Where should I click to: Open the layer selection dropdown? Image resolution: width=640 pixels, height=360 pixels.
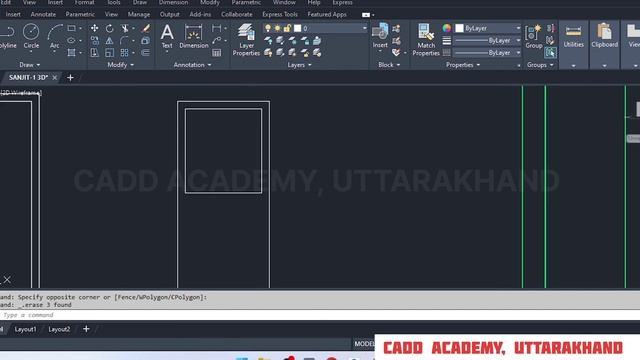pos(364,28)
